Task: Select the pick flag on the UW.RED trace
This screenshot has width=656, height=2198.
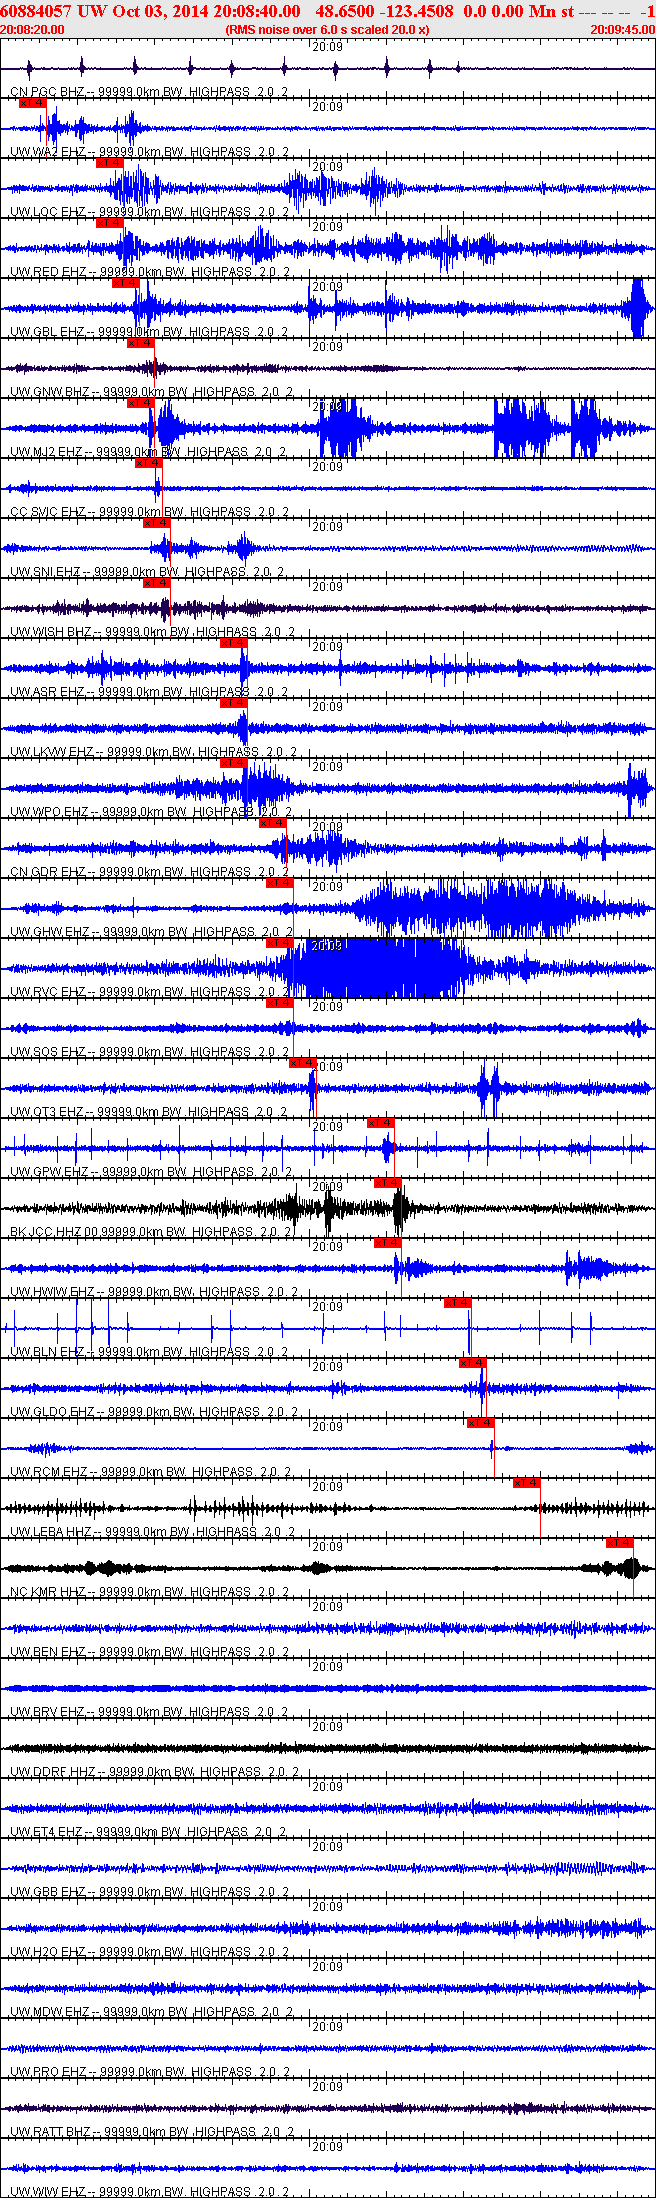Action: point(110,222)
